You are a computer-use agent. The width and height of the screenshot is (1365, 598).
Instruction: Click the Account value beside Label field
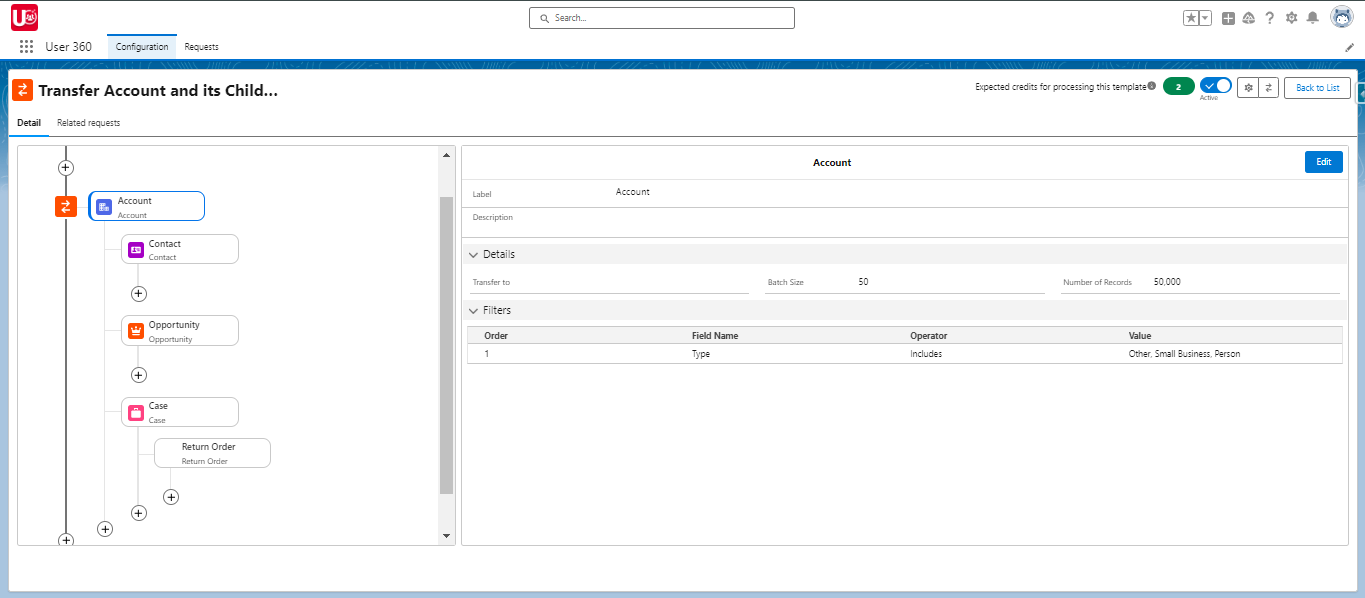click(633, 192)
